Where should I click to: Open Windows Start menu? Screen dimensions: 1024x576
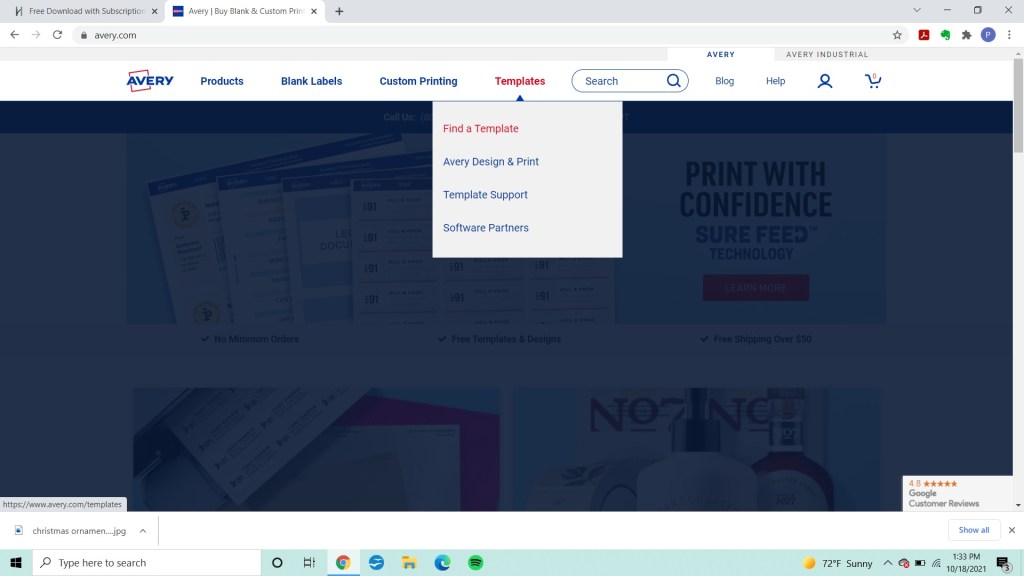(16, 562)
